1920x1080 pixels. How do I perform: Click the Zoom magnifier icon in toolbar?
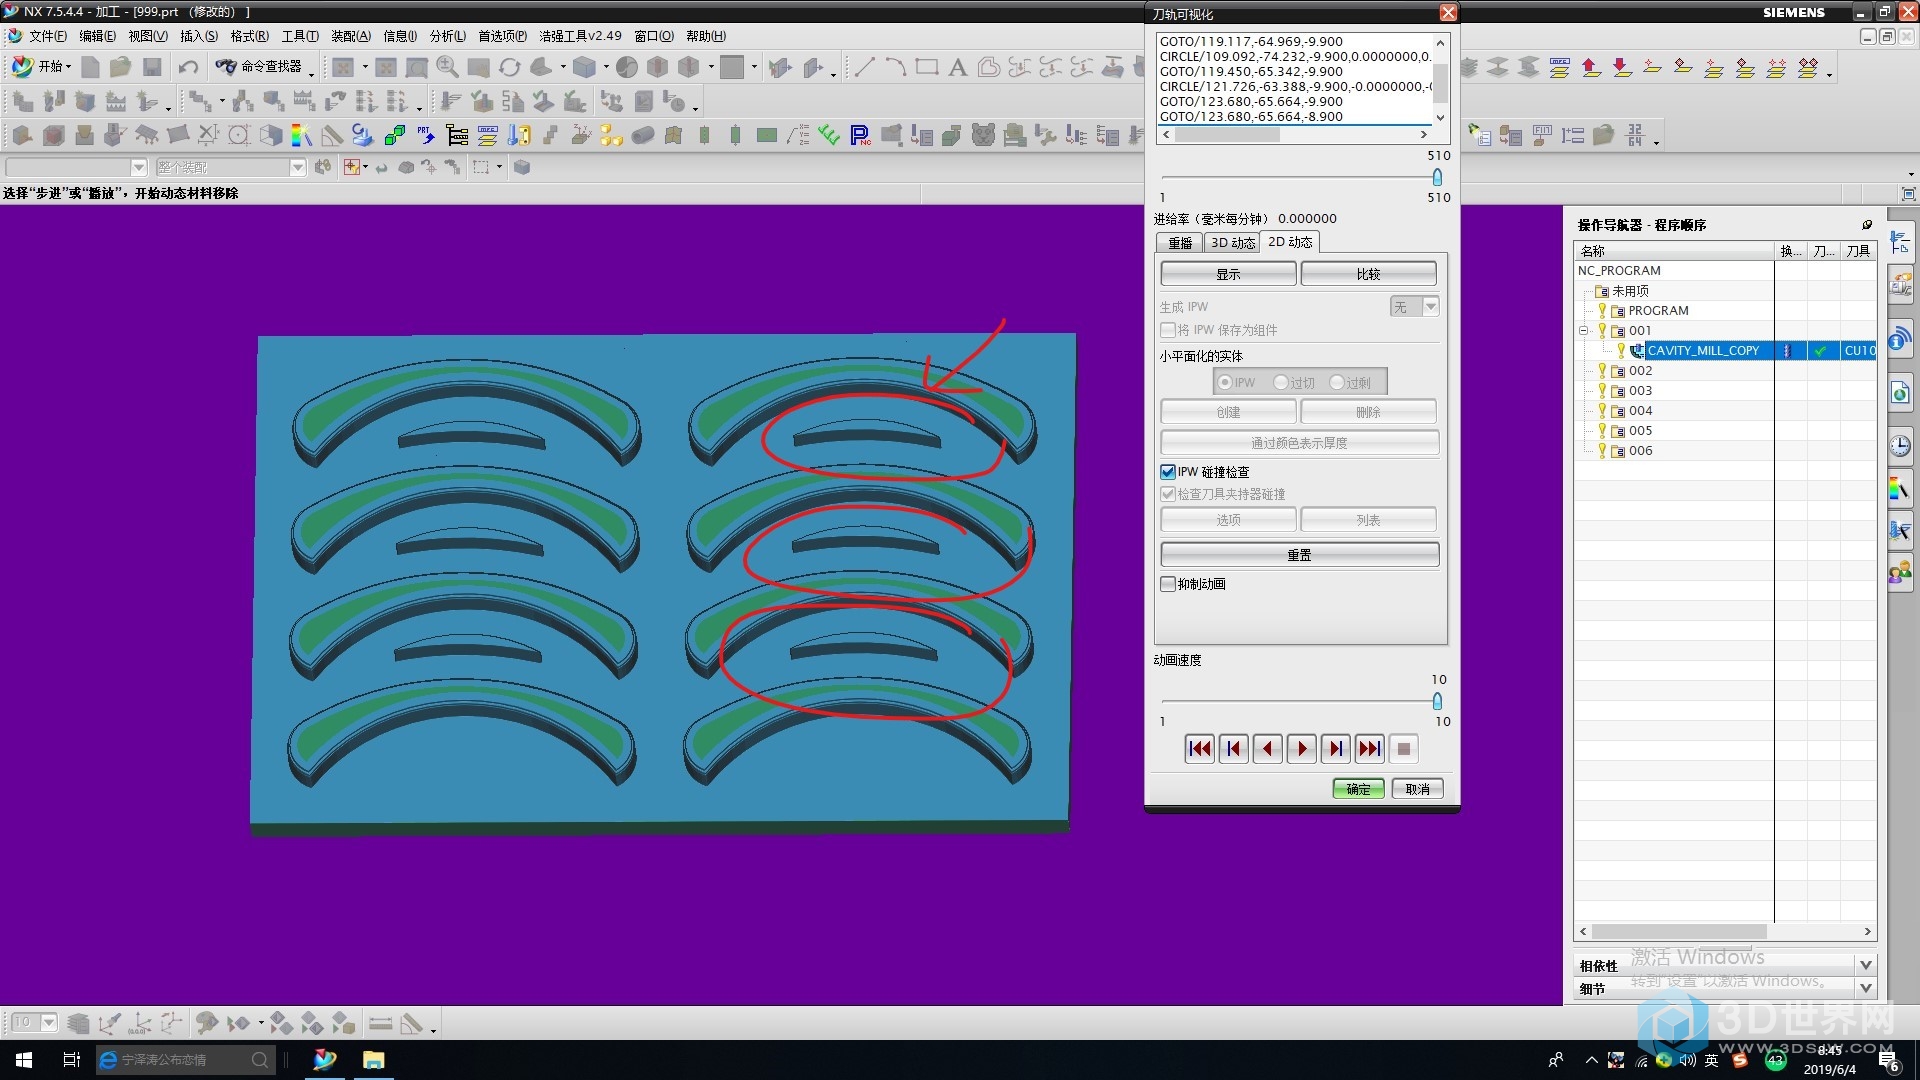447,67
